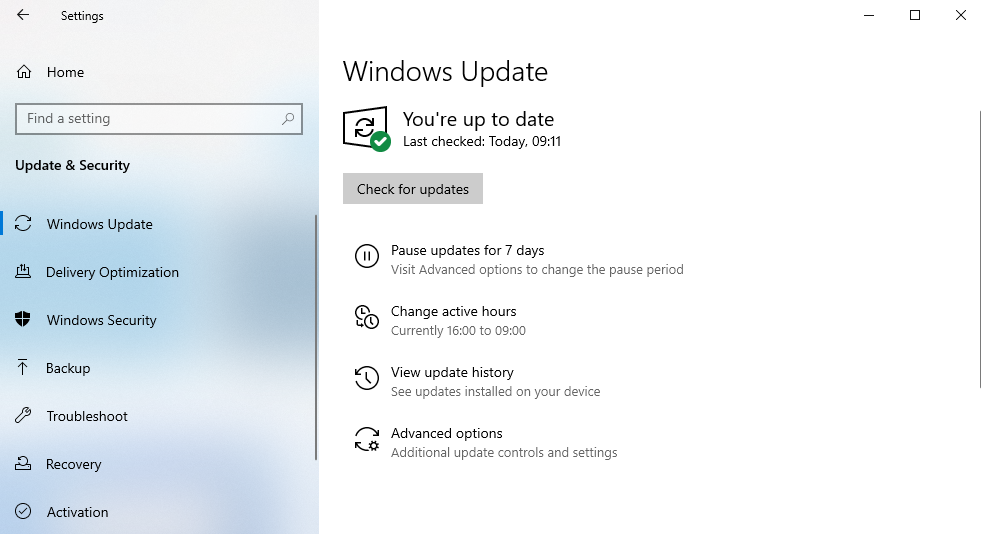Click the back arrow in Settings header
Viewport: 981px width, 534px height.
[x=23, y=16]
